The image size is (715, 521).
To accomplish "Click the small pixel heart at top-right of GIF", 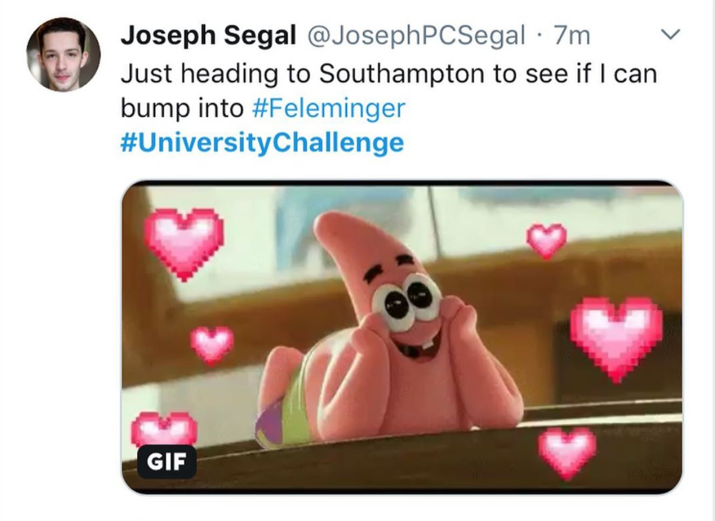I will pyautogui.click(x=546, y=241).
